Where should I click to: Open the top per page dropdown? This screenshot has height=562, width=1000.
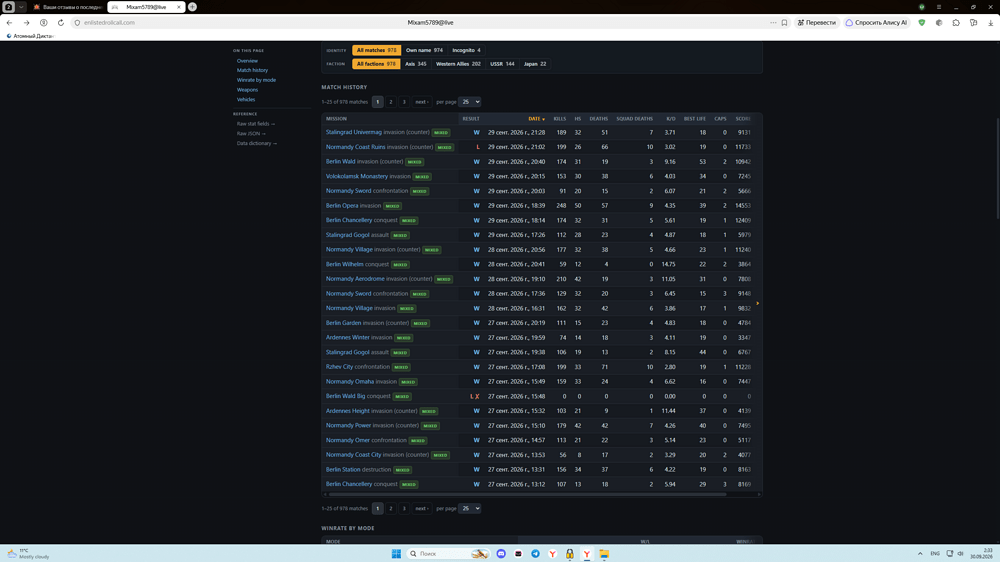tap(469, 102)
